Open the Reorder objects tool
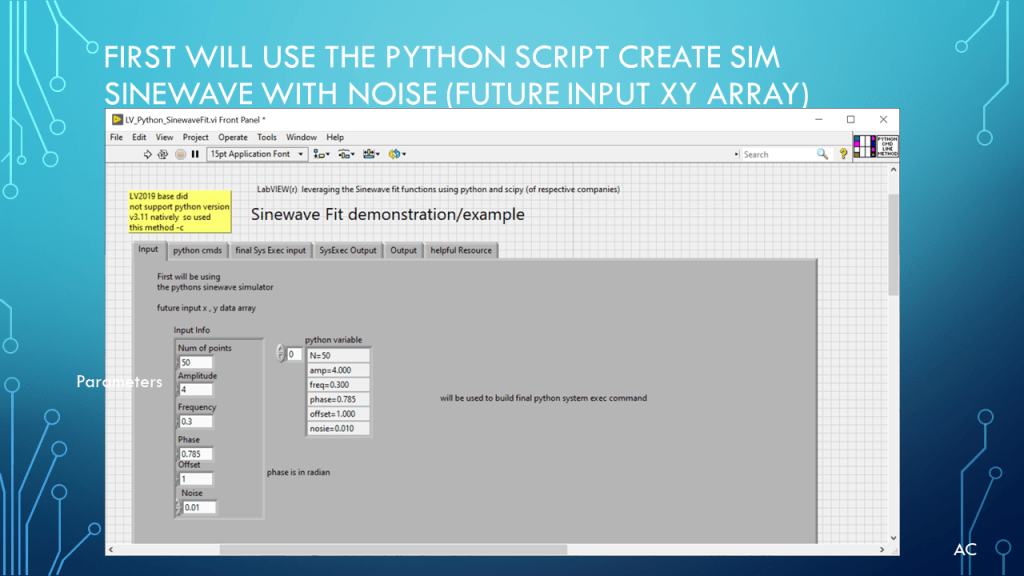The height and width of the screenshot is (576, 1024). point(396,154)
